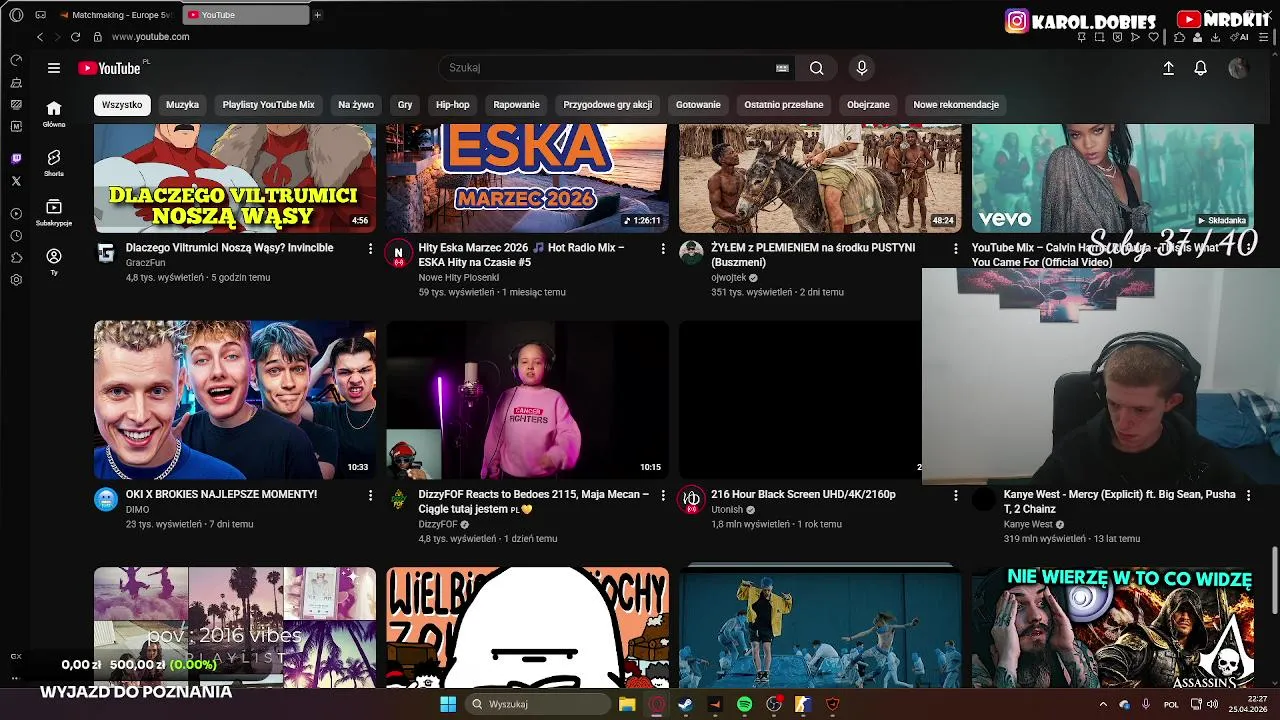
Task: Open YouTube notifications bell
Action: (x=1201, y=68)
